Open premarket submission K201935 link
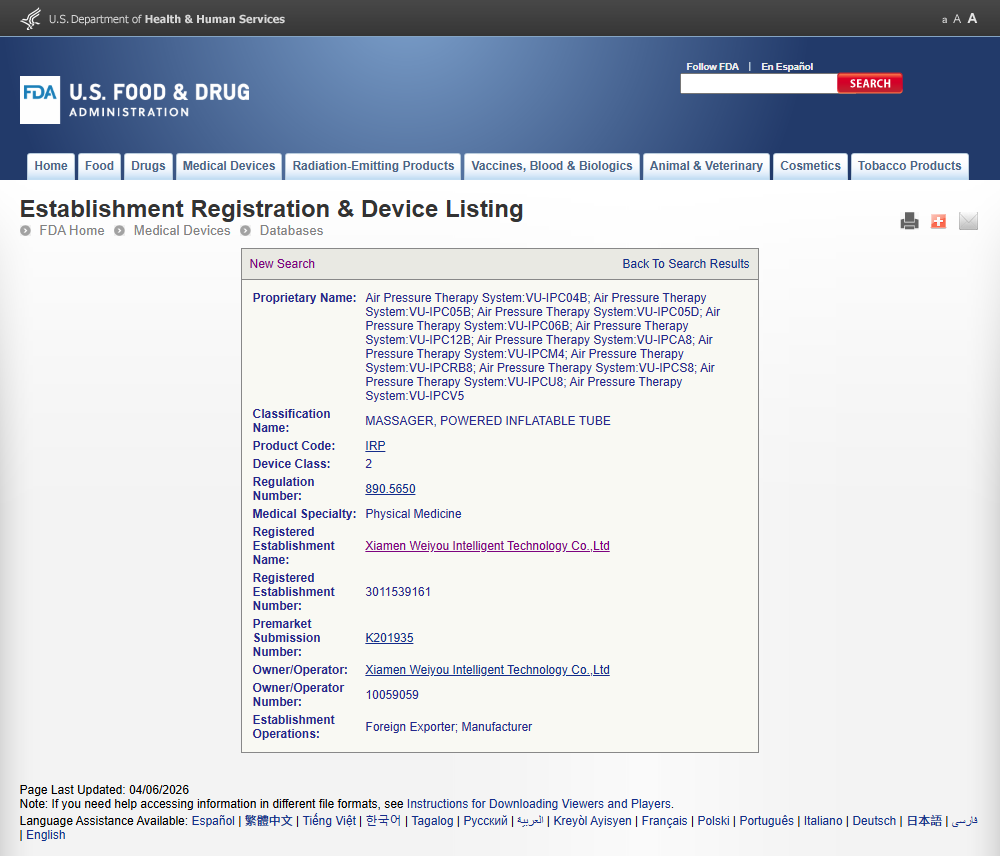Screen dimensions: 1000x856 pos(389,638)
